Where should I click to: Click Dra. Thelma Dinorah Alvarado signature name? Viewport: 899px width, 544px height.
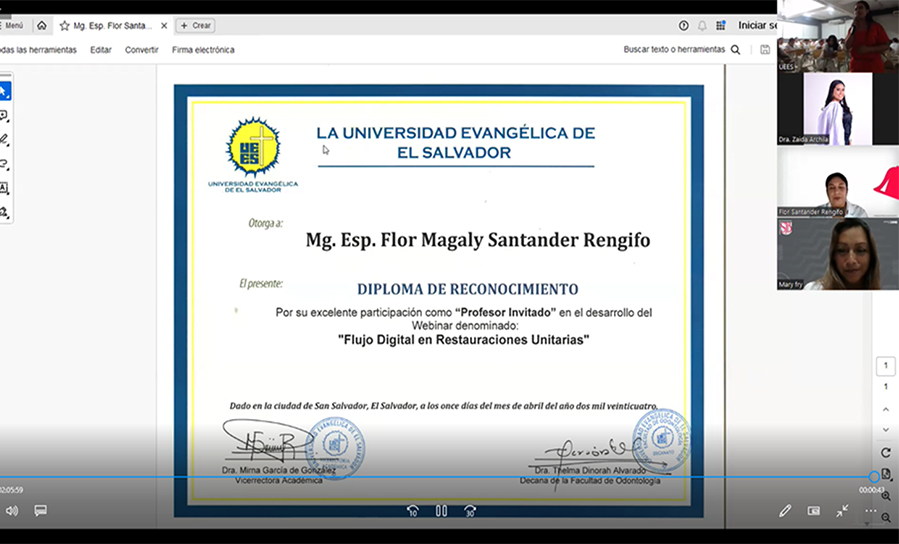(x=590, y=470)
